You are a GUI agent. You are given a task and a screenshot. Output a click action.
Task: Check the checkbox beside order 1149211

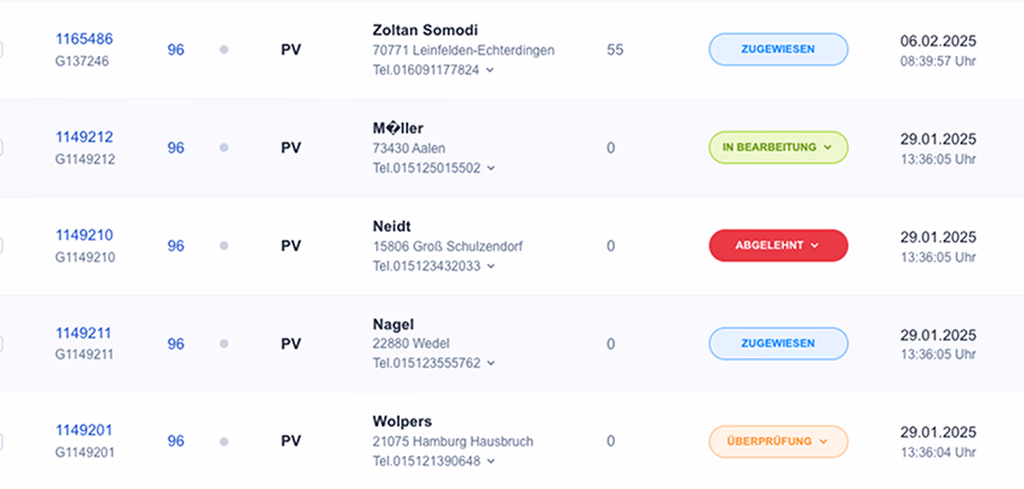click(x=1, y=344)
